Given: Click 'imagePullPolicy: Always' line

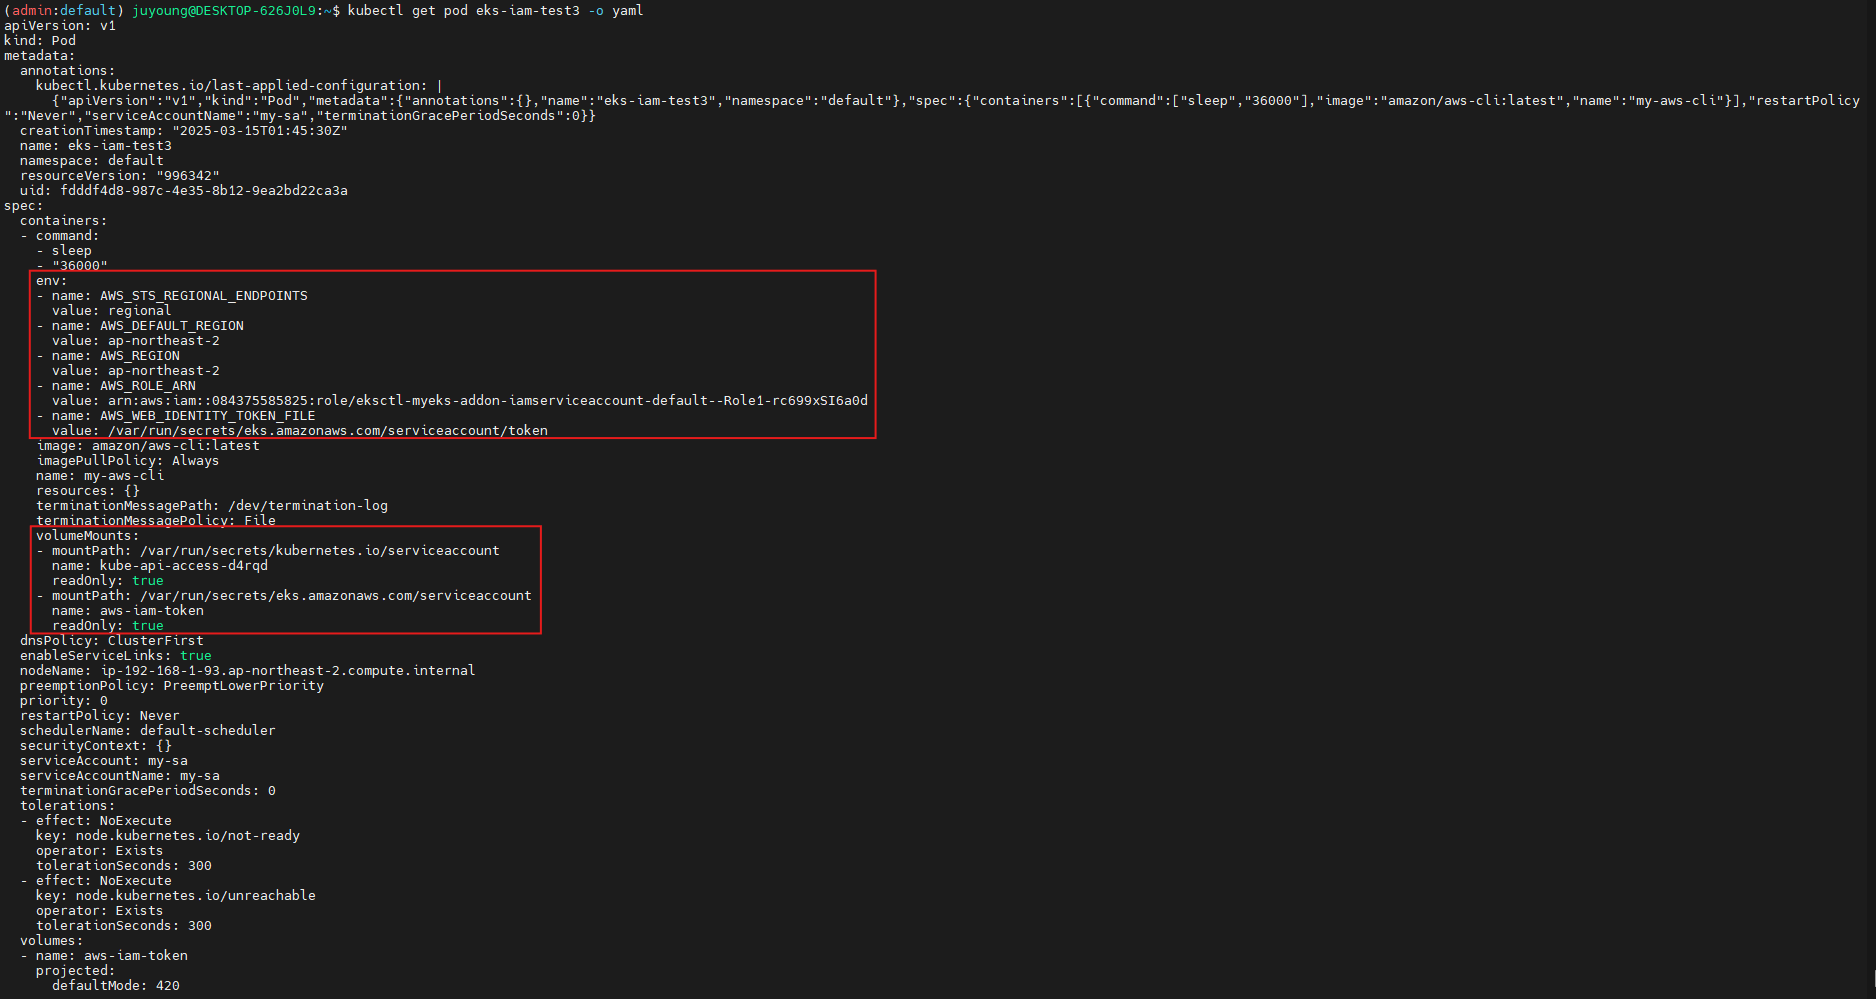Looking at the screenshot, I should click(128, 461).
